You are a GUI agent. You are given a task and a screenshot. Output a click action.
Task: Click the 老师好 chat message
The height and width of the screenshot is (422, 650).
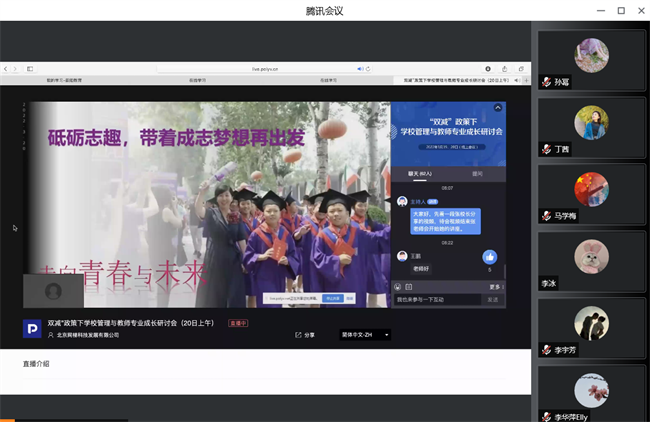[421, 269]
